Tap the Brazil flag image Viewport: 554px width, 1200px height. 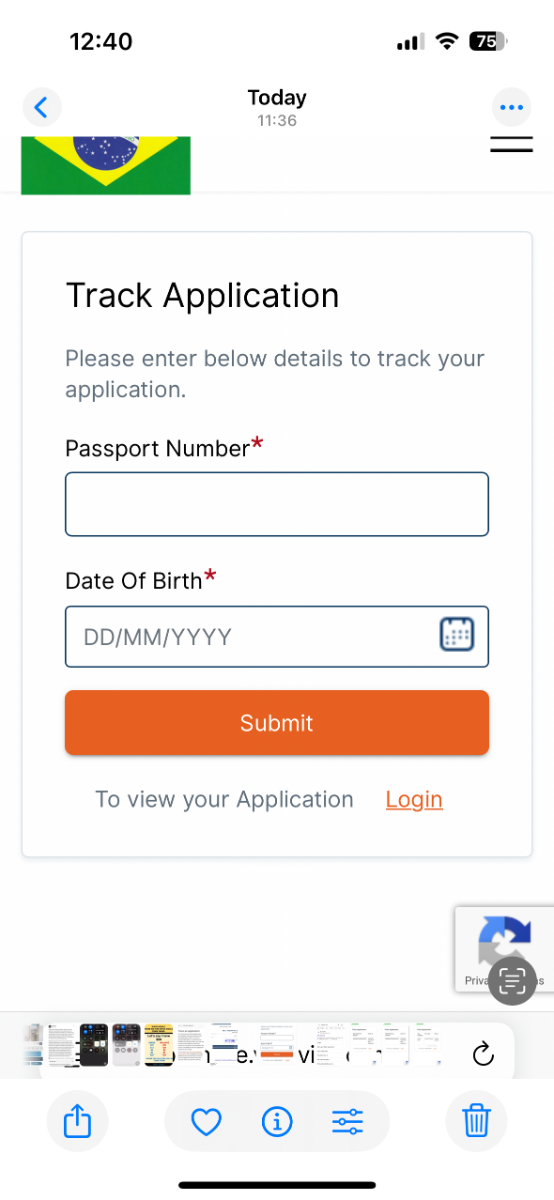click(x=106, y=165)
